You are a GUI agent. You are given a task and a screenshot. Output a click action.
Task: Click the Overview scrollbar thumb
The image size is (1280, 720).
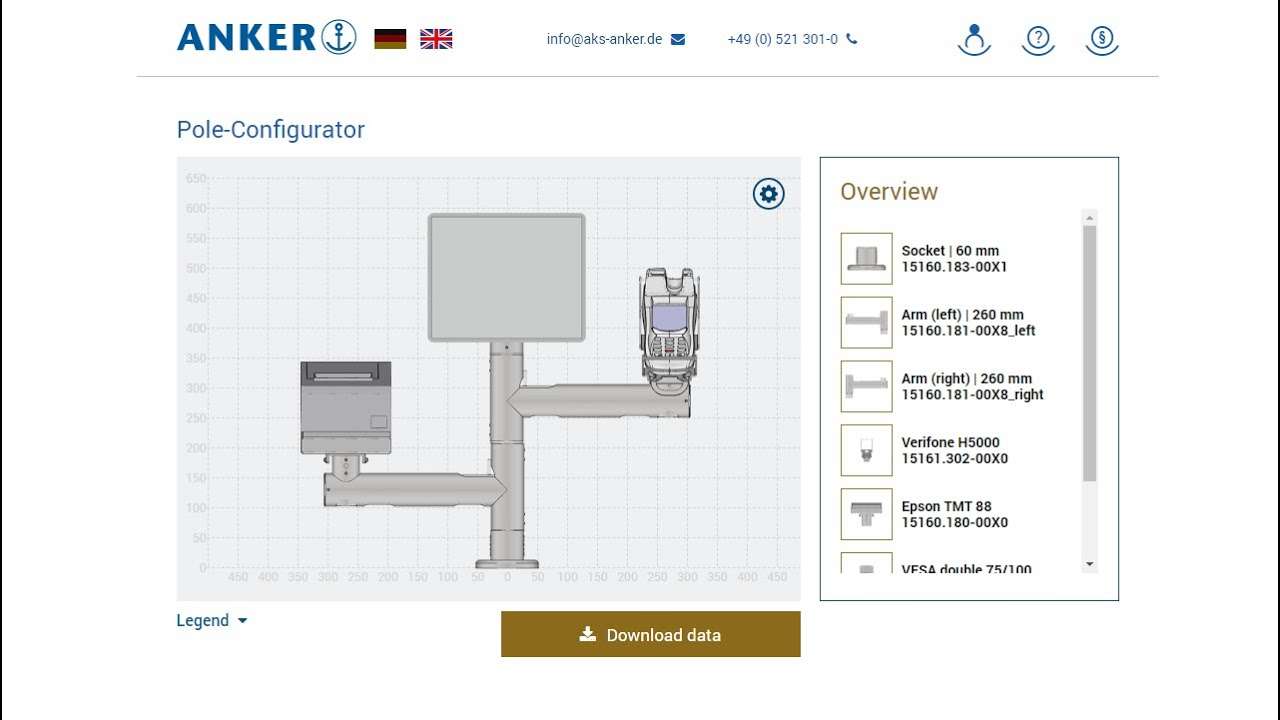point(1090,353)
